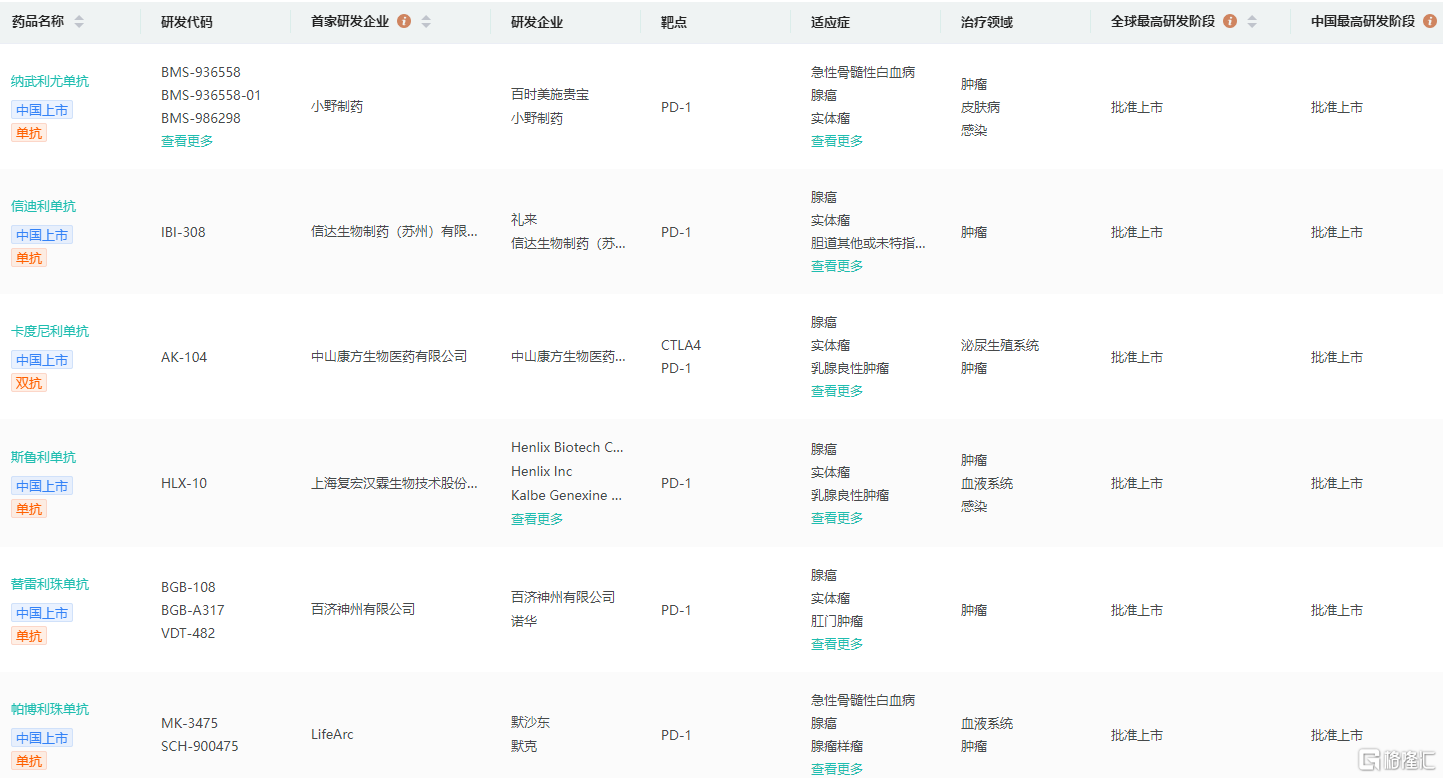Open 信迪利单抗 drug details
Image resolution: width=1443 pixels, height=778 pixels.
(x=43, y=206)
